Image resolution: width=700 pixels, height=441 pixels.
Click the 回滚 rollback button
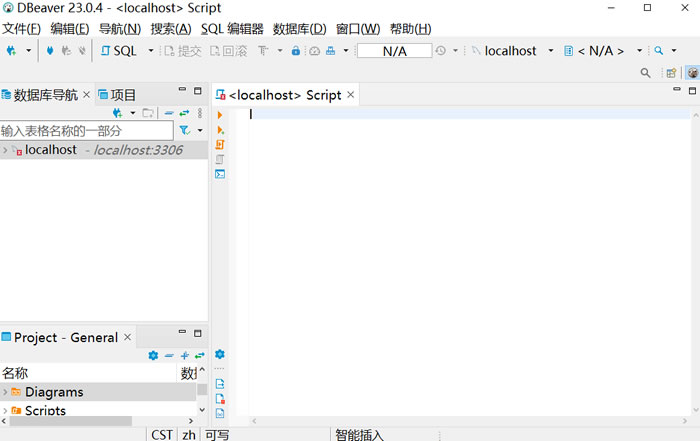tap(227, 50)
